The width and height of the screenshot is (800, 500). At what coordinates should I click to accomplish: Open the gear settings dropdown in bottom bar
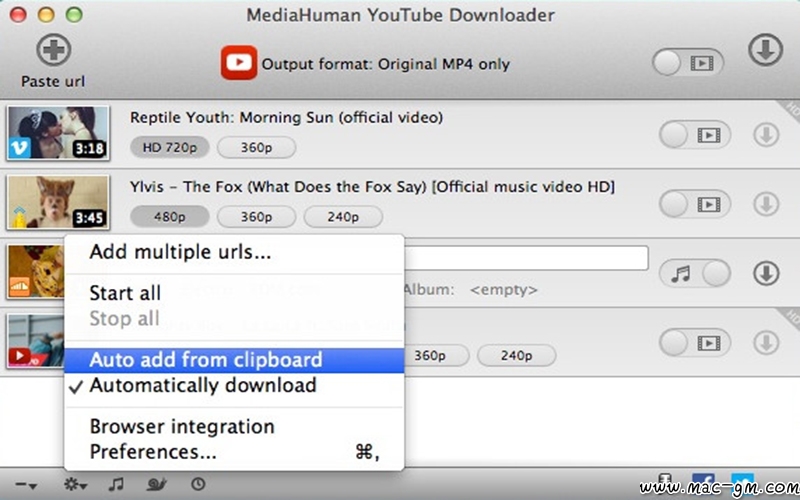(75, 484)
